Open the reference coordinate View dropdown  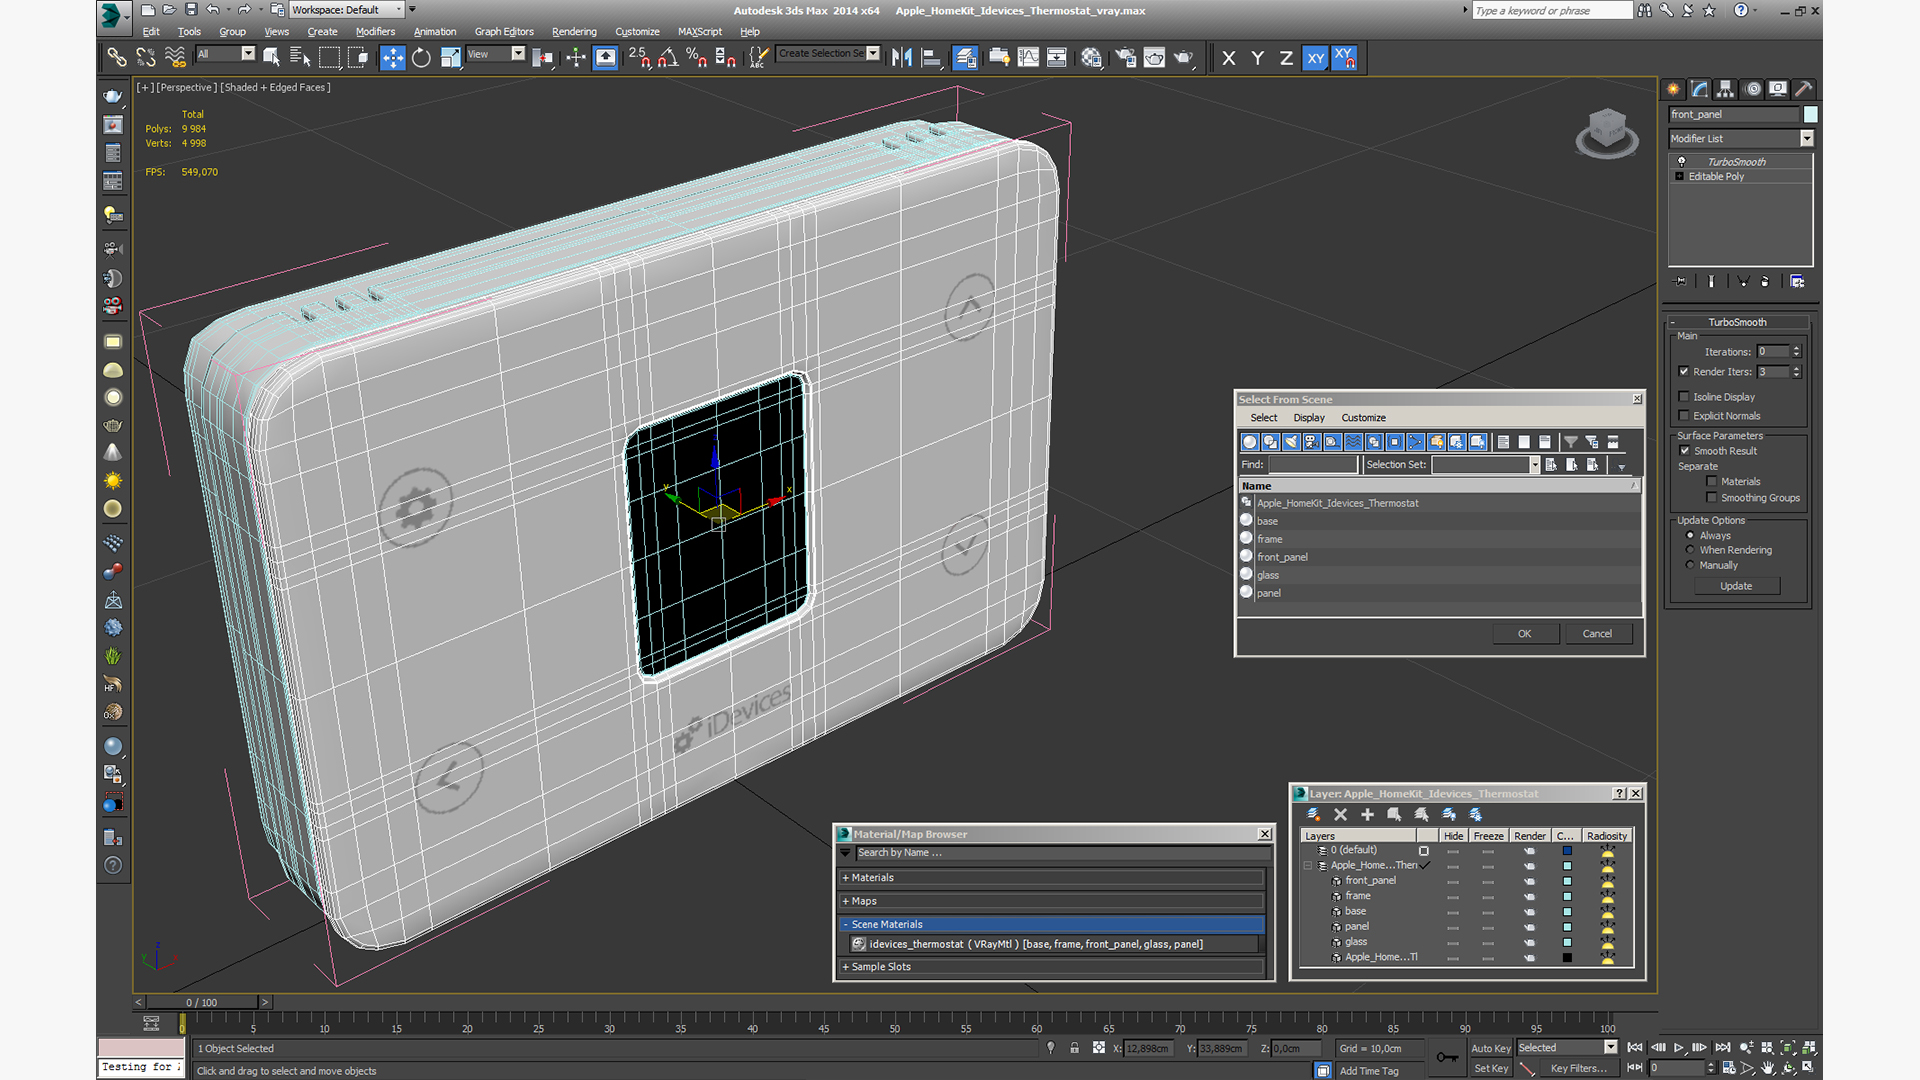[518, 54]
